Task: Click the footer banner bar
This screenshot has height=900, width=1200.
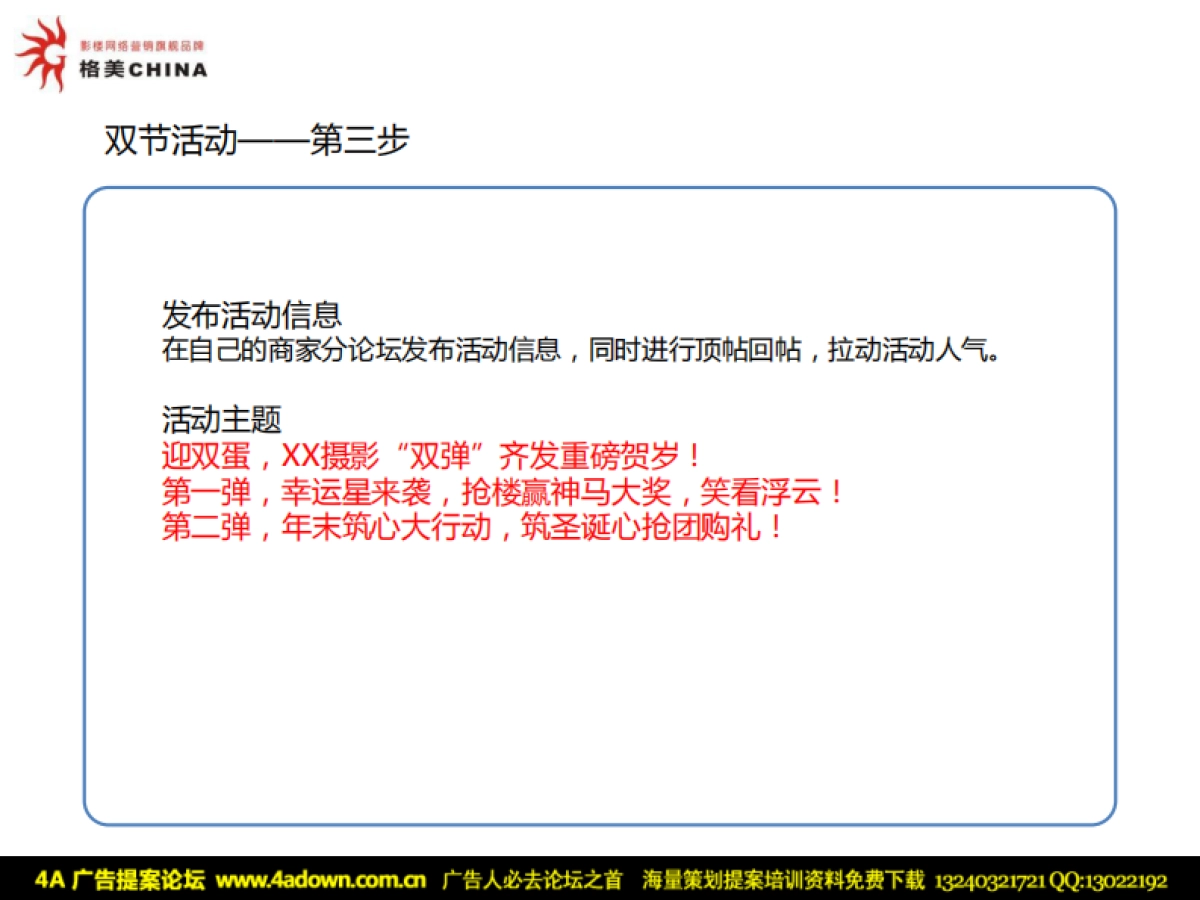Action: click(x=600, y=868)
